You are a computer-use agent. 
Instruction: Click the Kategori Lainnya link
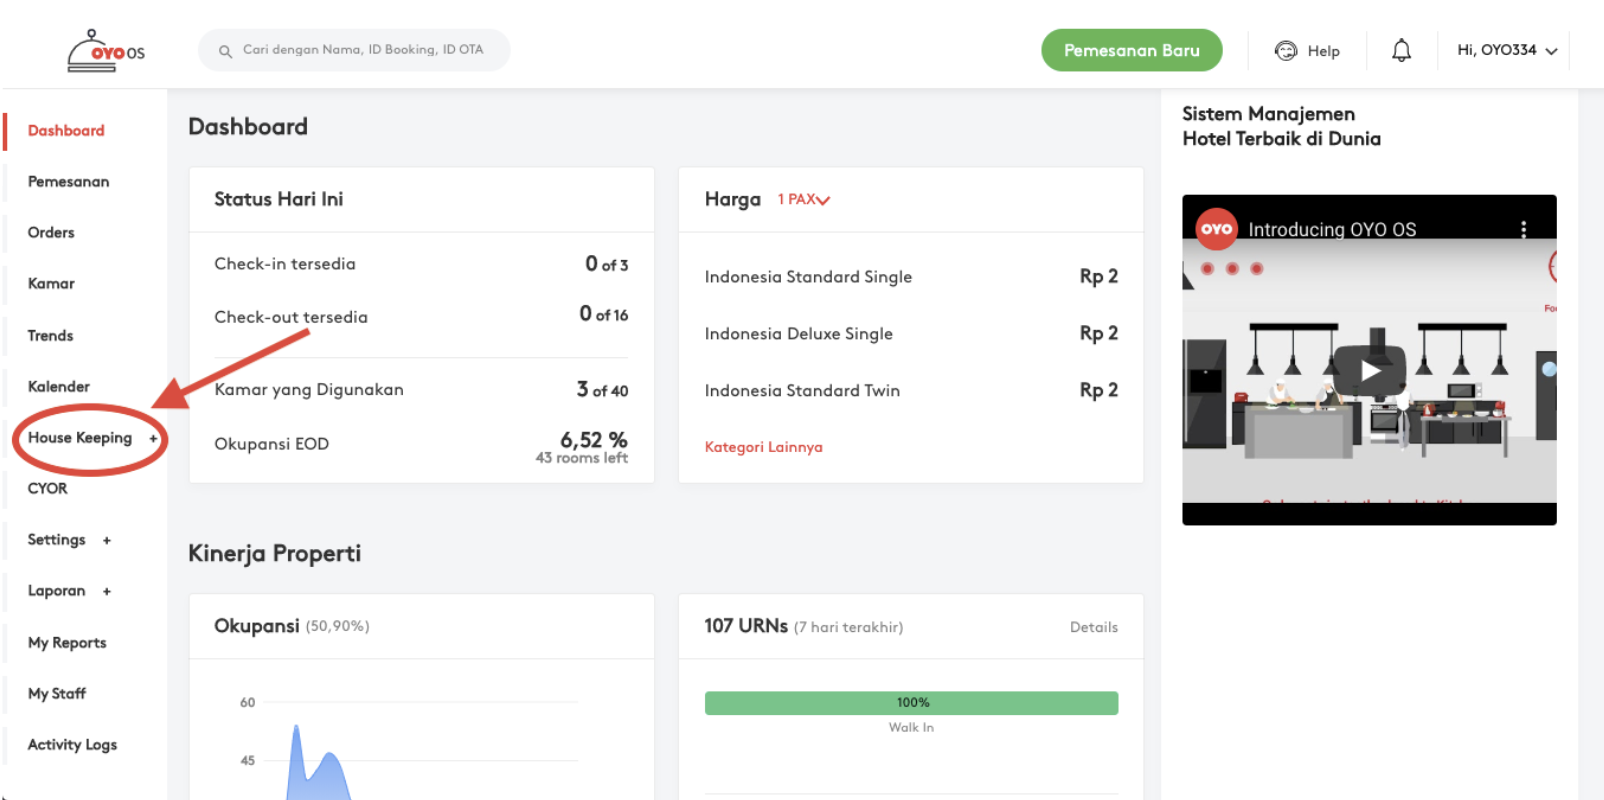point(763,447)
